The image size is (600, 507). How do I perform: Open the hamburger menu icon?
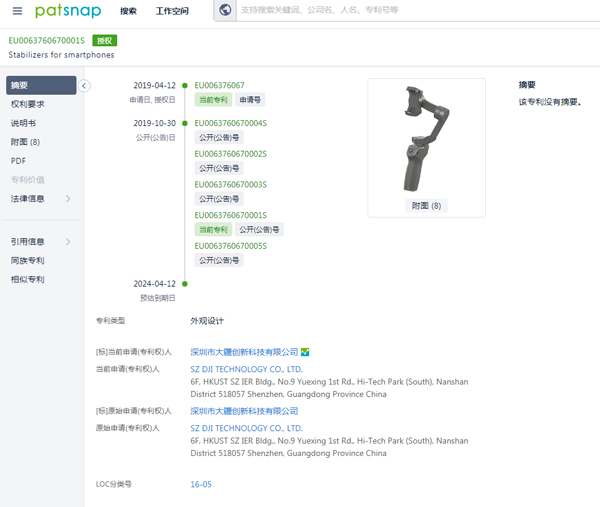tap(17, 11)
